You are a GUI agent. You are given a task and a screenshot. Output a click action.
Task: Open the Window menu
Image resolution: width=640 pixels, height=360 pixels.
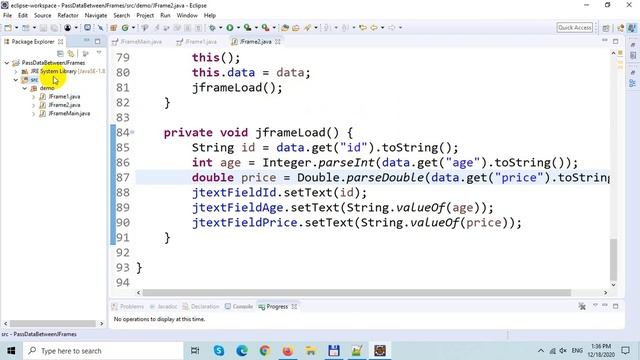point(187,16)
